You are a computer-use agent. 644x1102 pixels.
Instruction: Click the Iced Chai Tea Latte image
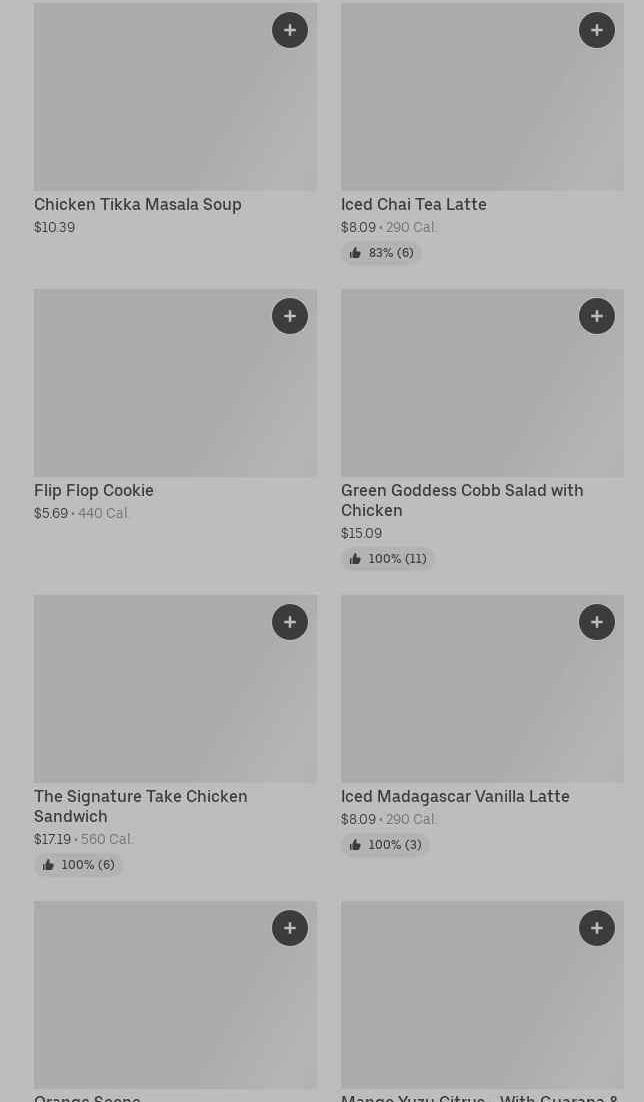coord(482,97)
